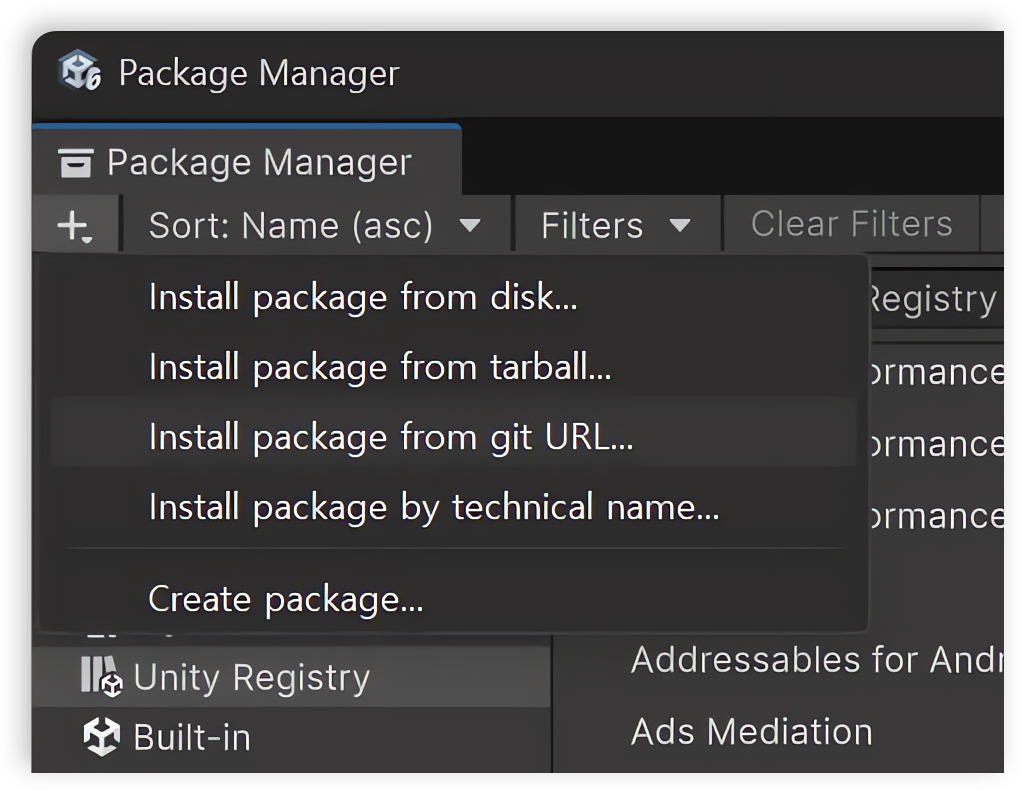1021x790 pixels.
Task: Select Built-in in the sidebar
Action: [x=291, y=737]
